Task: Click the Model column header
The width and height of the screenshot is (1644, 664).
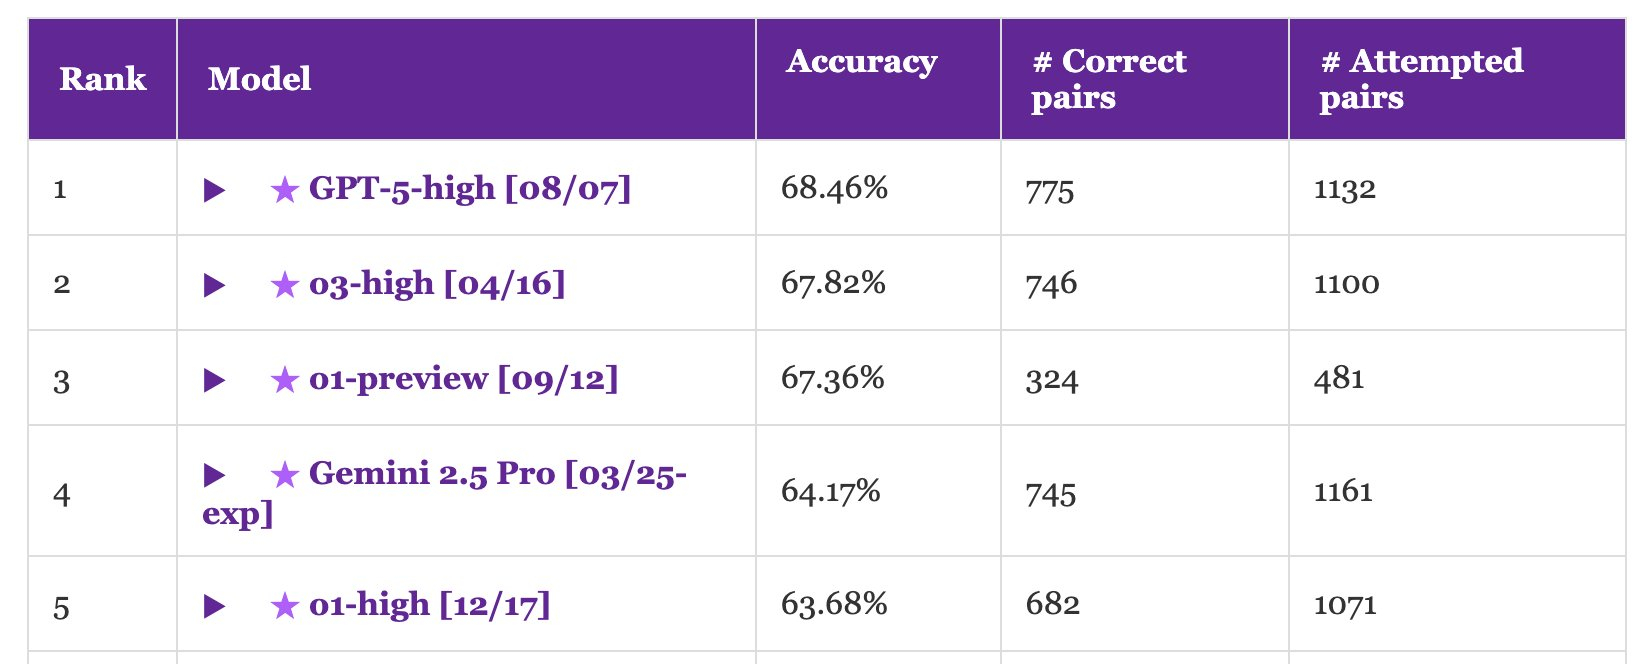Action: 259,79
